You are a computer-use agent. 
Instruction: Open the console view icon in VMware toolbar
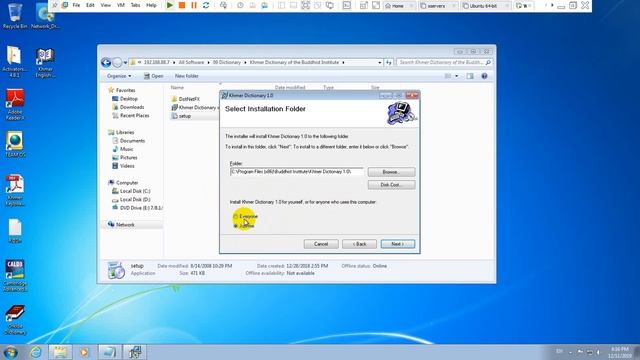[x=347, y=5]
